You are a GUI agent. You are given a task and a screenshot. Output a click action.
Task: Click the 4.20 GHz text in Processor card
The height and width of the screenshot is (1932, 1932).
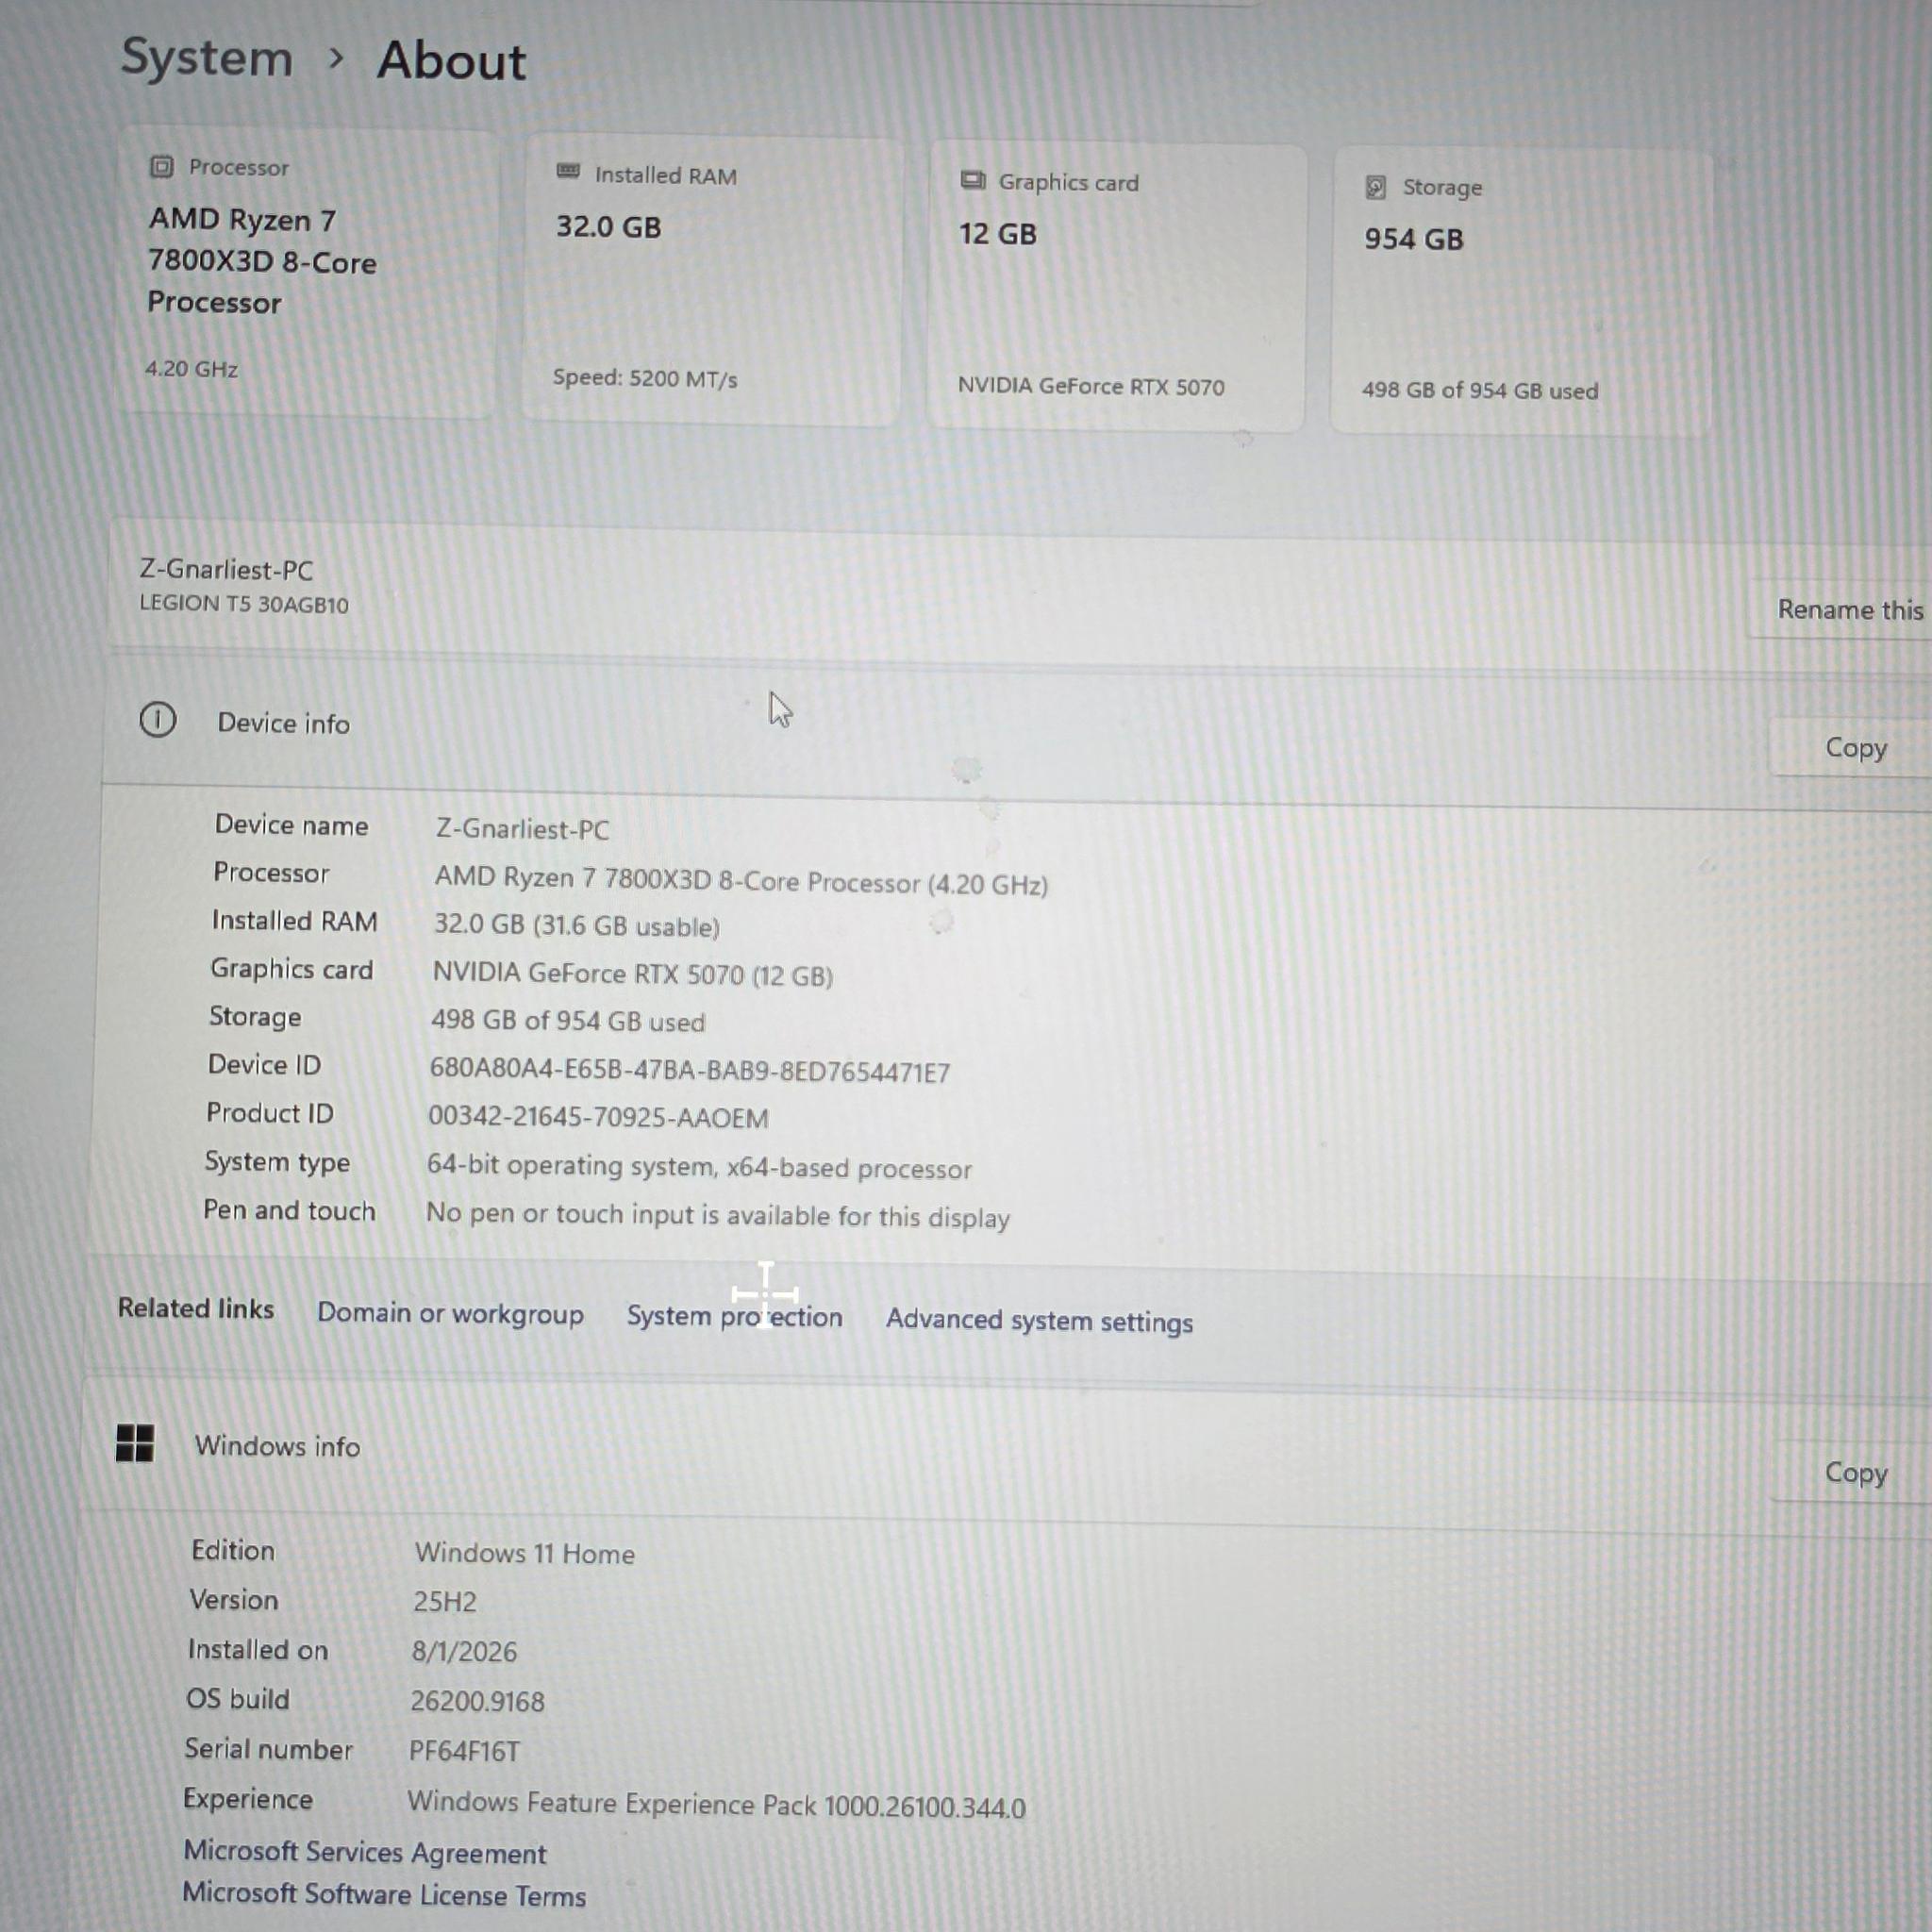191,368
